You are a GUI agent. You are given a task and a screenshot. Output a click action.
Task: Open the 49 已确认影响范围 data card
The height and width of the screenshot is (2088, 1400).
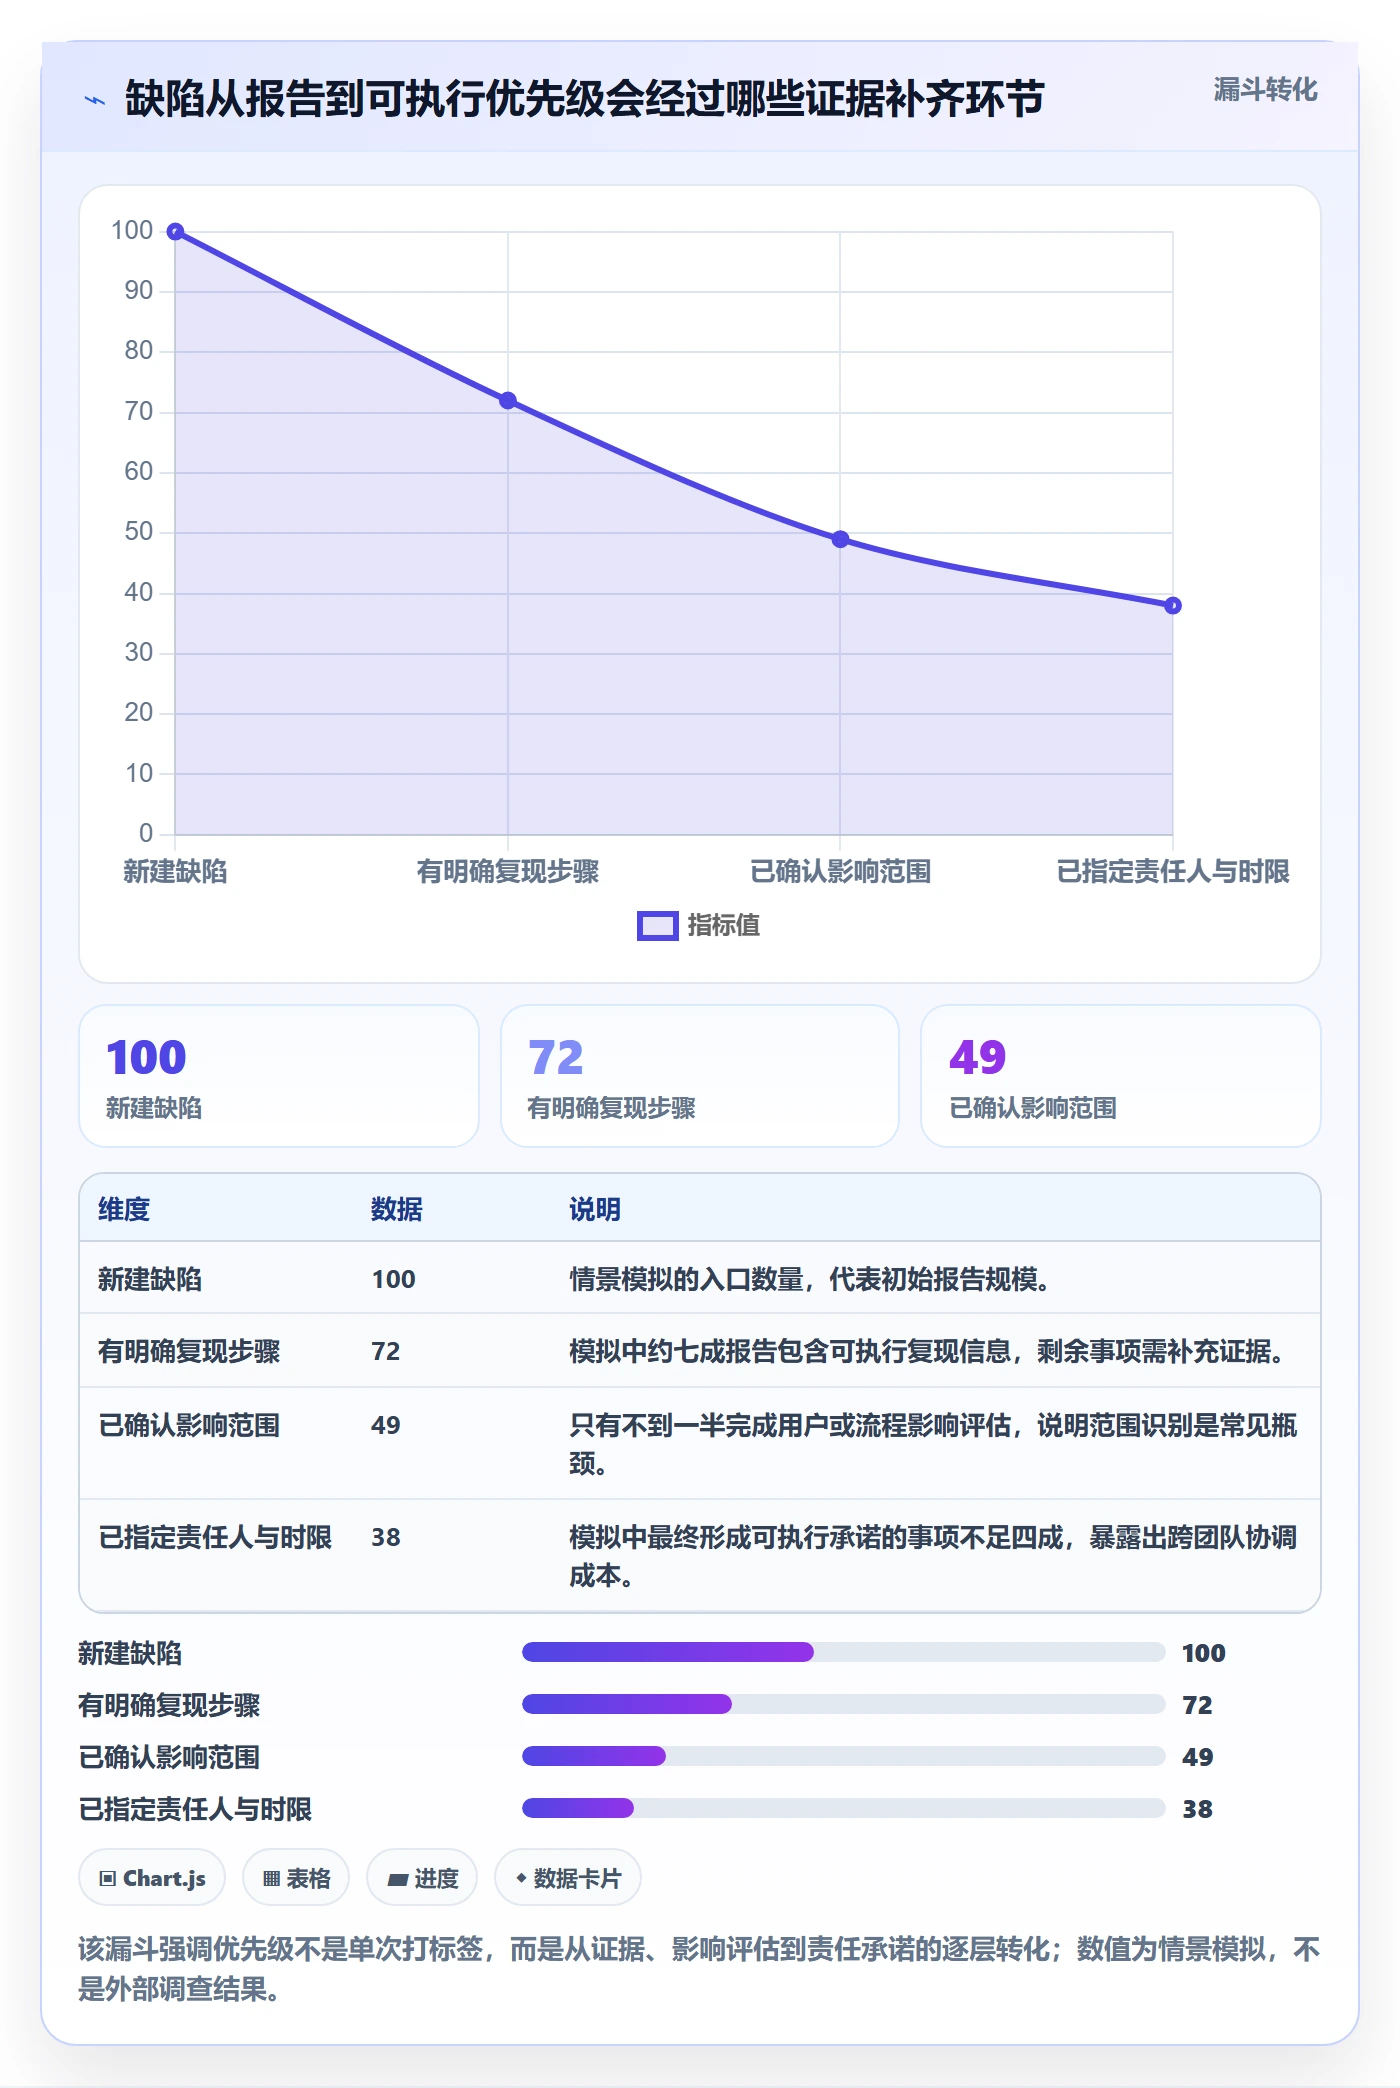point(1120,1076)
